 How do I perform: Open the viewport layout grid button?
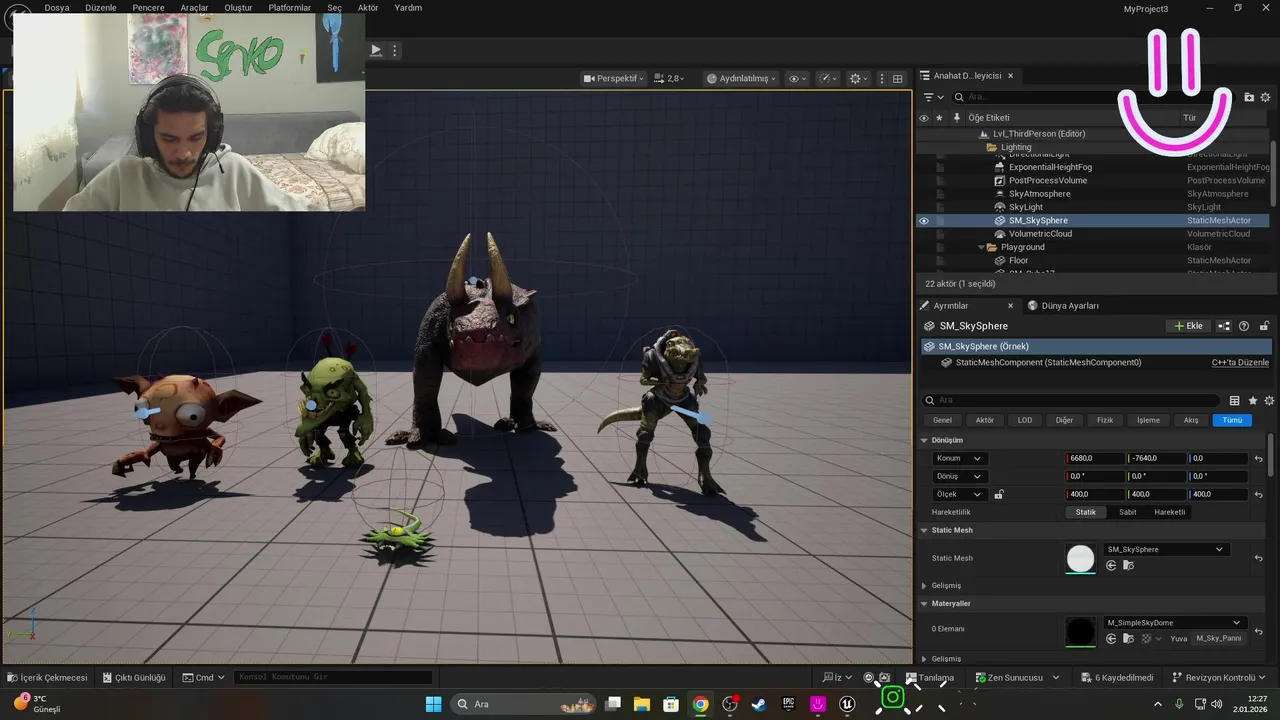(x=897, y=78)
